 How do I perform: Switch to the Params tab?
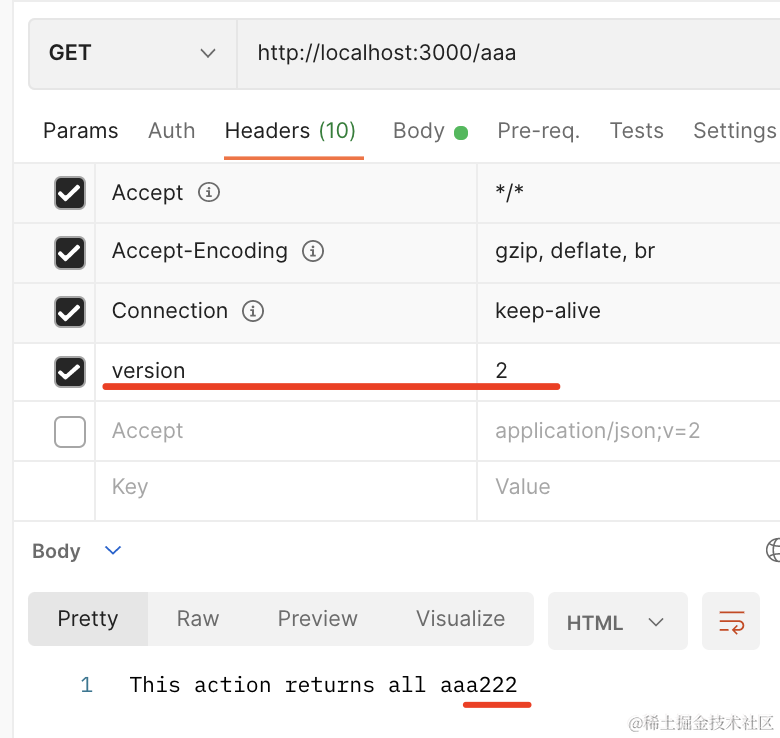pyautogui.click(x=81, y=131)
